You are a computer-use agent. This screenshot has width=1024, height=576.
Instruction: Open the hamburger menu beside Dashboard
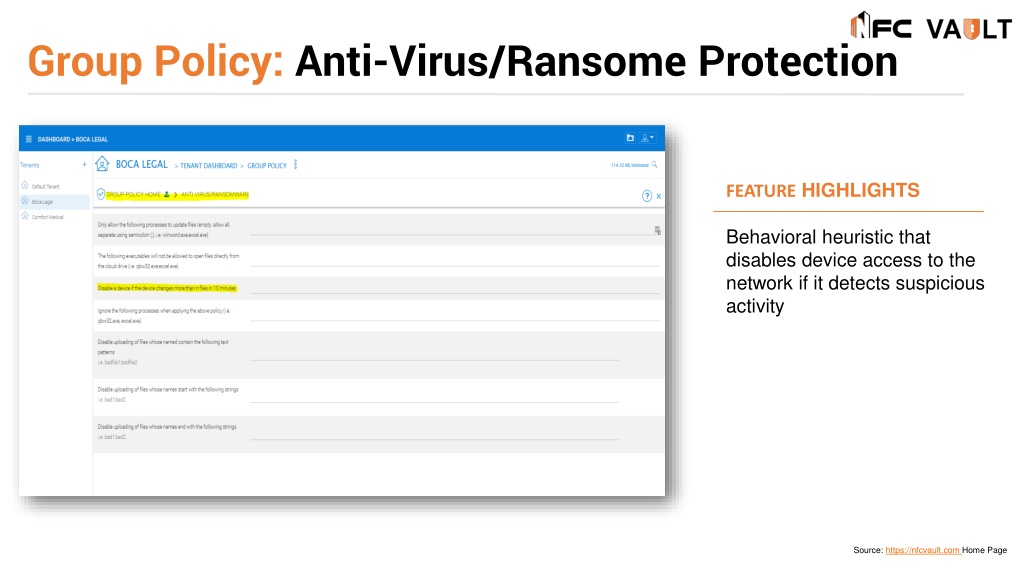coord(29,139)
